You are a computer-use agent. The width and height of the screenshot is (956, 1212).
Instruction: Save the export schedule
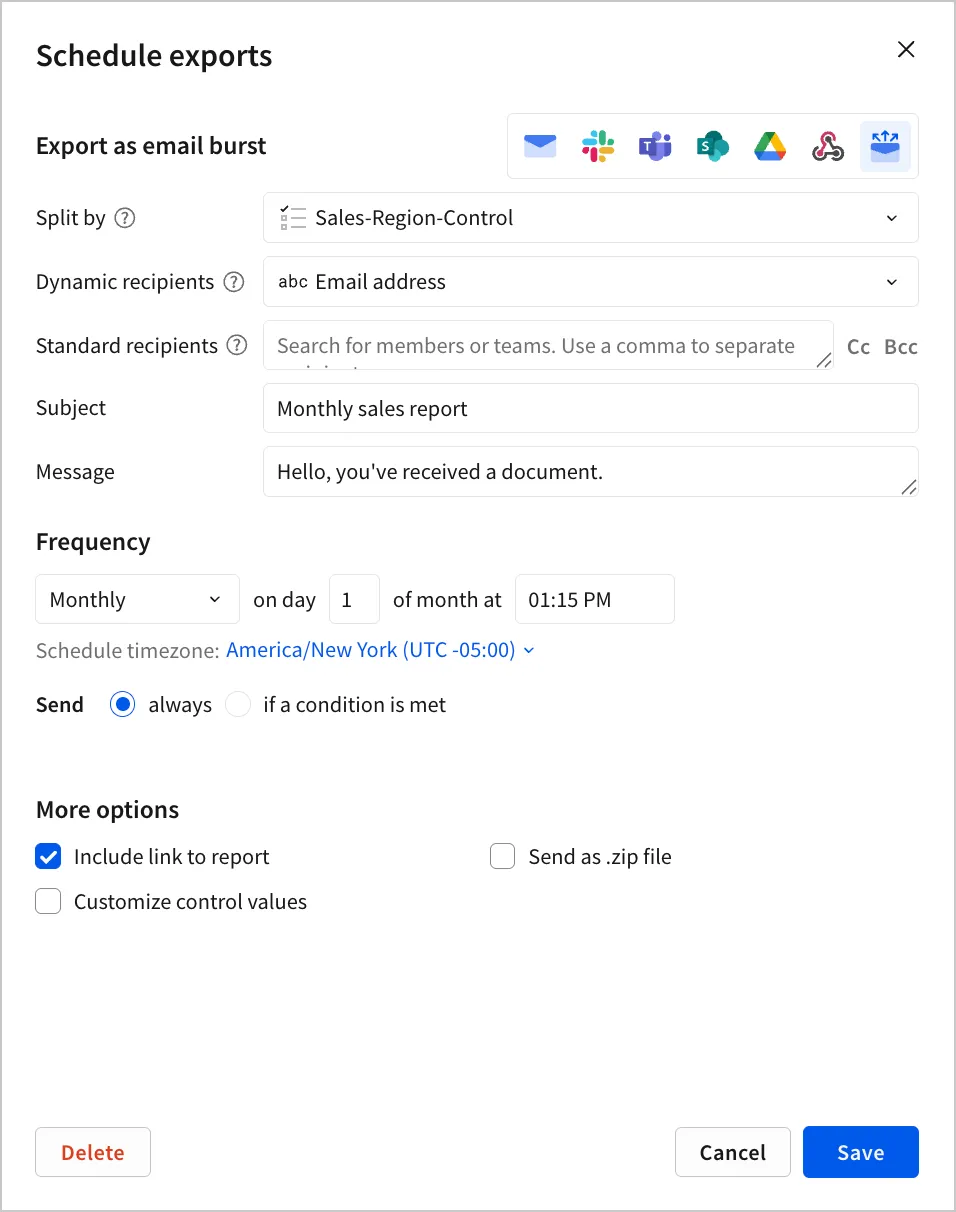861,1152
